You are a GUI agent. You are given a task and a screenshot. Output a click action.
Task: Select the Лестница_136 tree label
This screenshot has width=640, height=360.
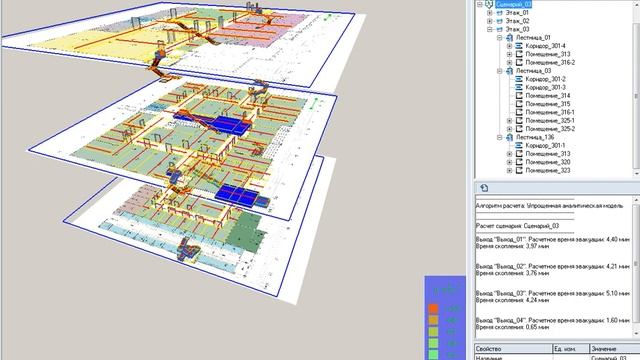click(535, 137)
